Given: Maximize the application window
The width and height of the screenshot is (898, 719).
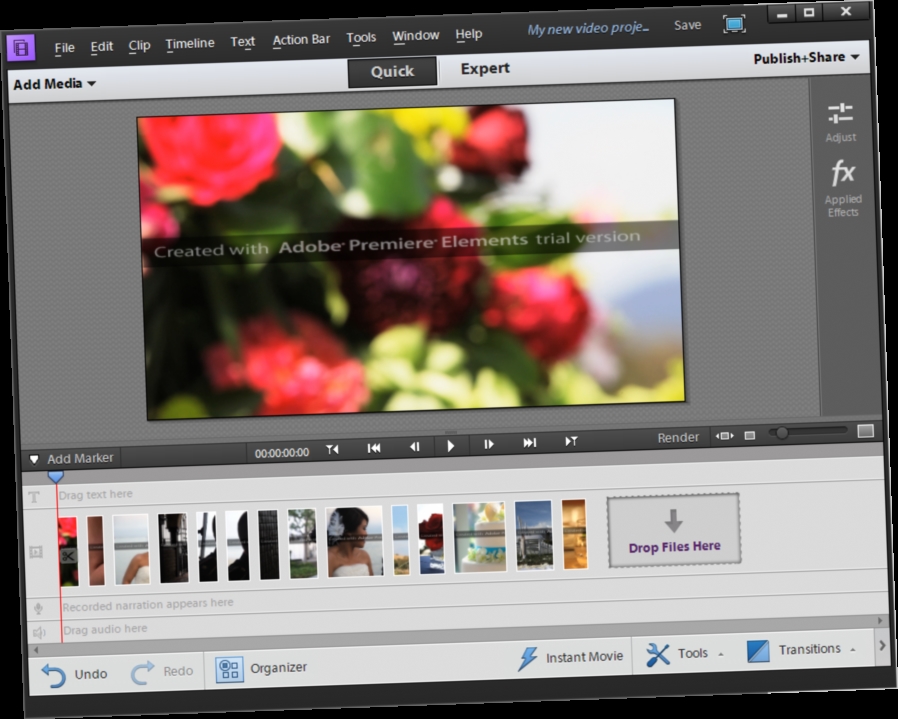Looking at the screenshot, I should coord(809,12).
